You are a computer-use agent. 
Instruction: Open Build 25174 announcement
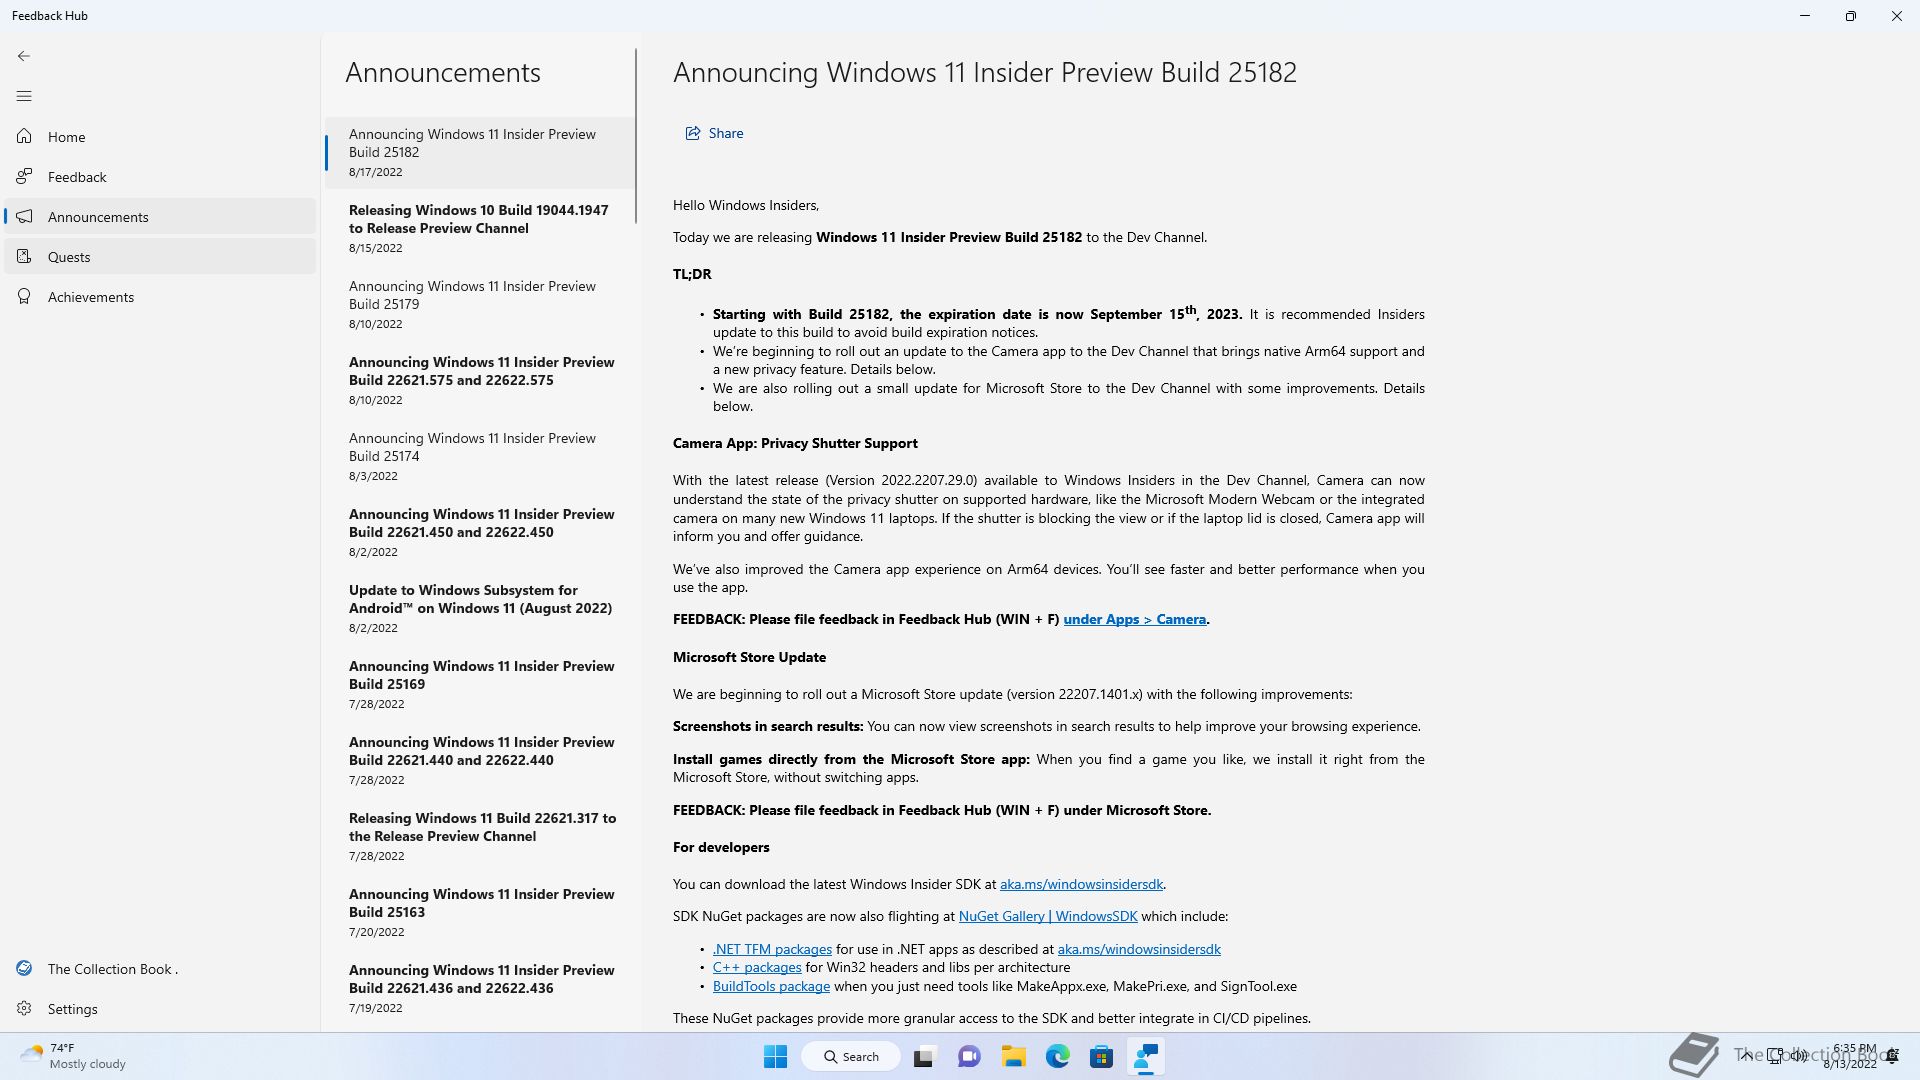(x=480, y=456)
